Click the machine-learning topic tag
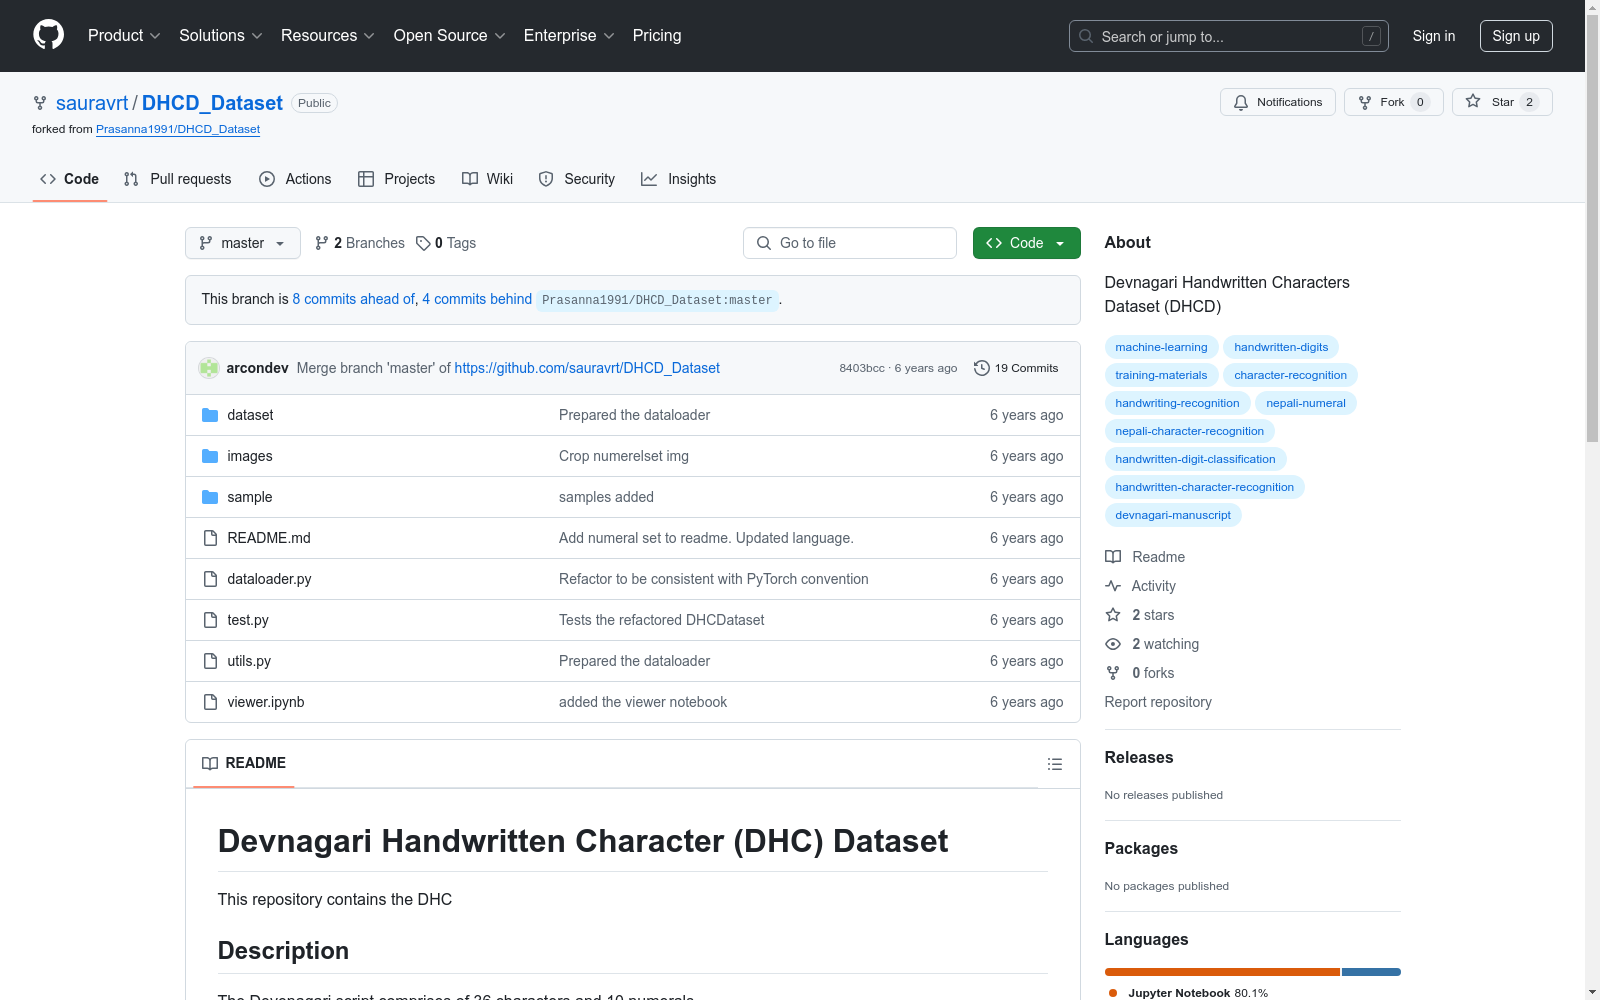This screenshot has width=1600, height=1000. tap(1161, 347)
